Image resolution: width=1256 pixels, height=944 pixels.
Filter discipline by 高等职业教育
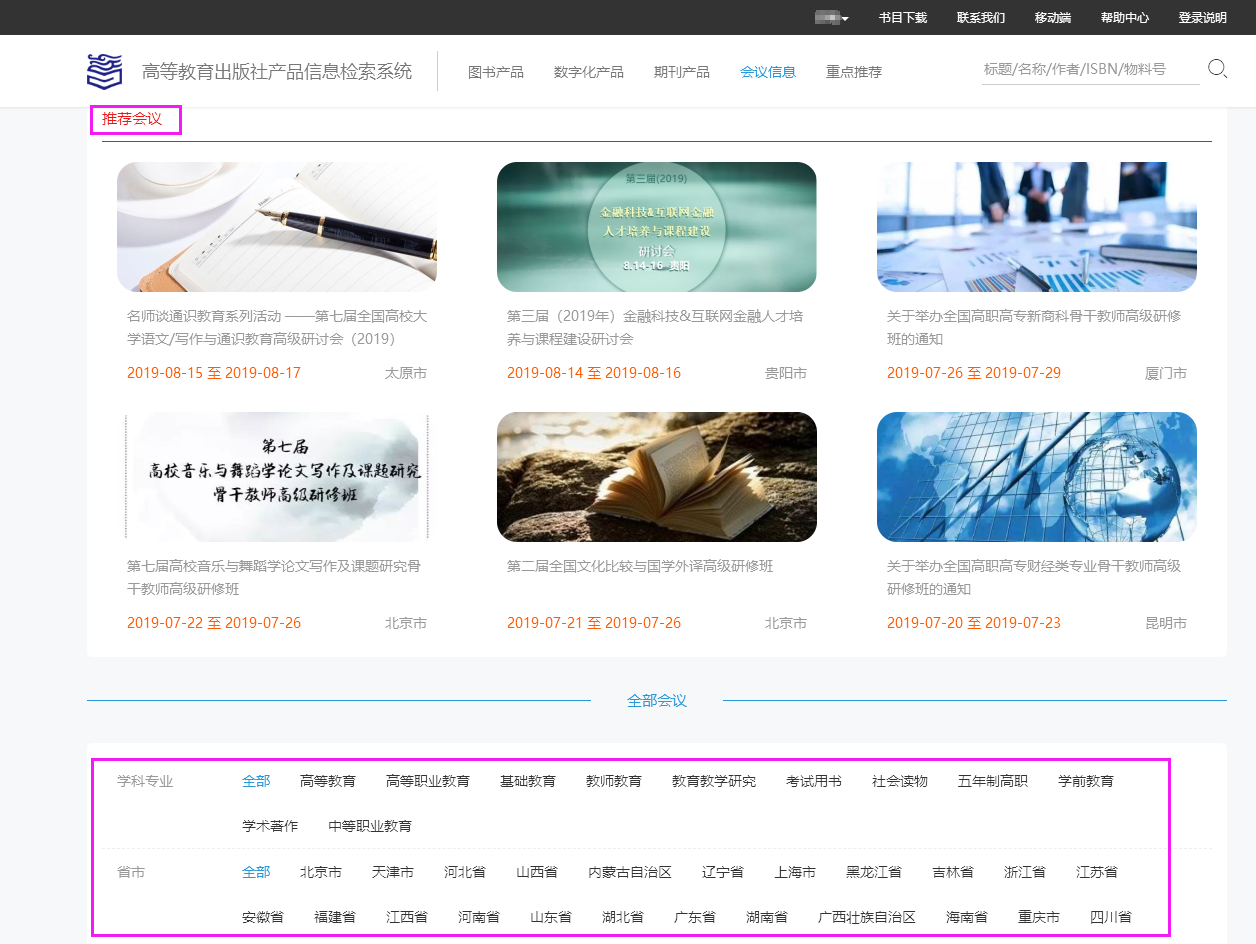428,781
